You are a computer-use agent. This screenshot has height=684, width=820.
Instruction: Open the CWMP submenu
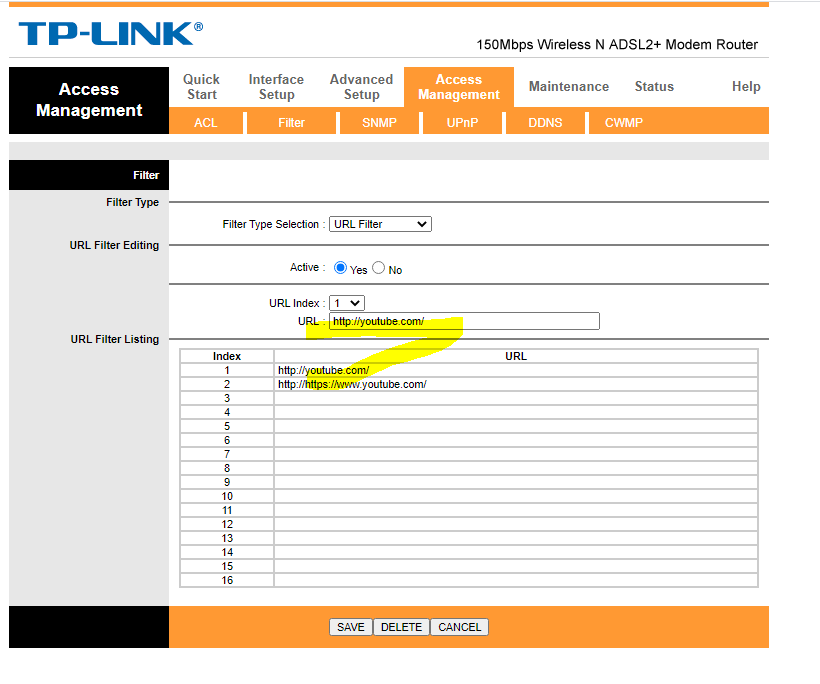pos(624,123)
